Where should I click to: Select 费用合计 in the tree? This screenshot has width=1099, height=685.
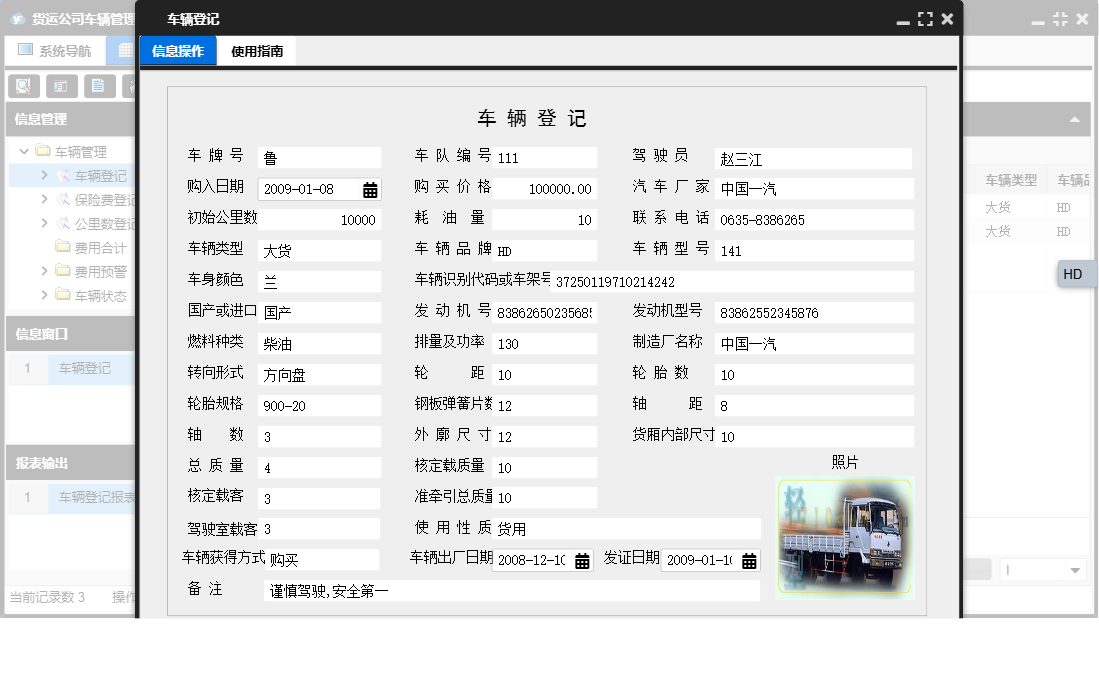click(x=100, y=247)
